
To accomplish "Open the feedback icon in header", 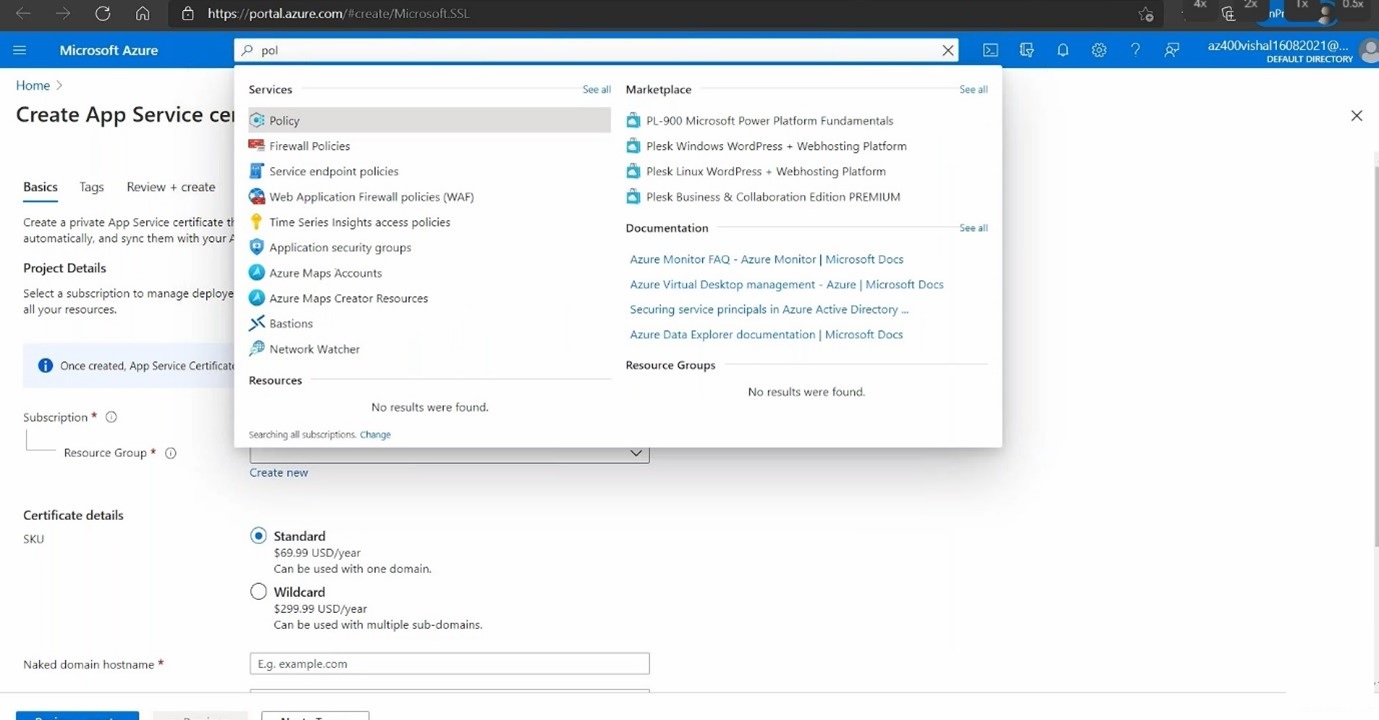I will [x=1172, y=50].
